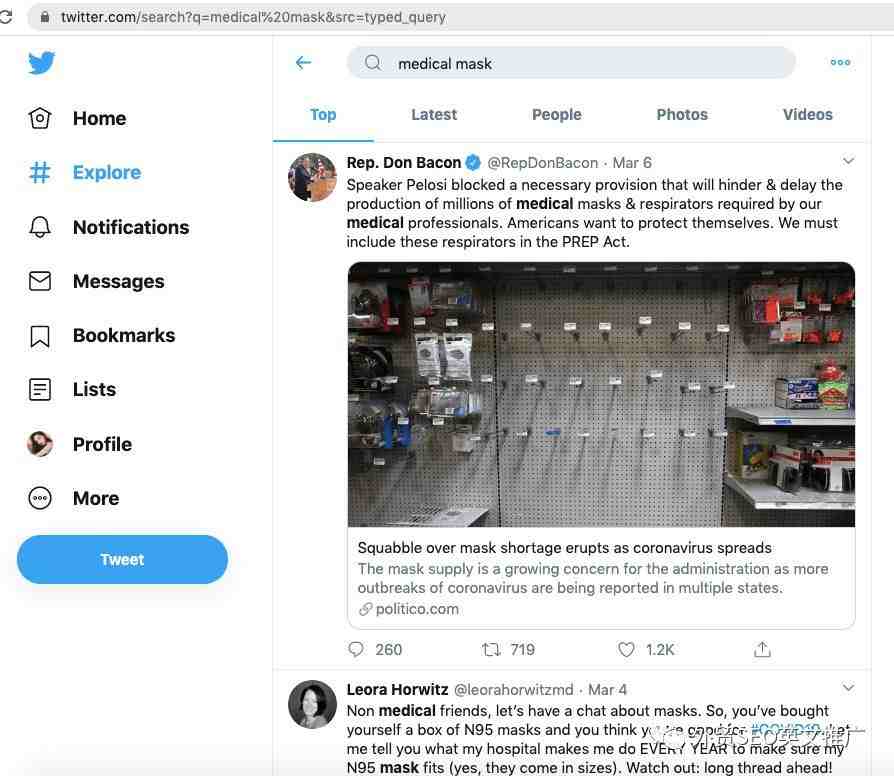The width and height of the screenshot is (894, 776).
Task: Open Bookmarks from the sidebar
Action: click(x=103, y=336)
